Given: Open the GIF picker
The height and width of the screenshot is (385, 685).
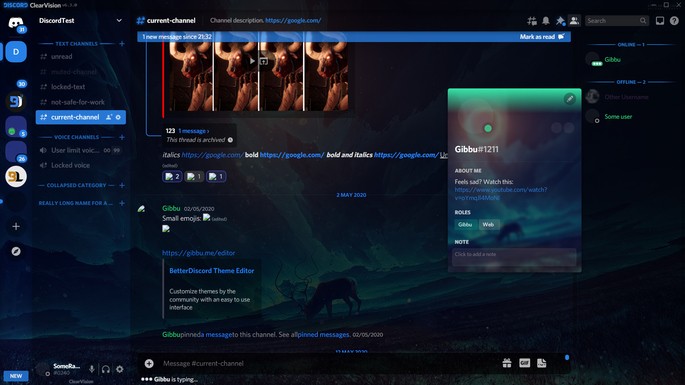Looking at the screenshot, I should coord(524,363).
